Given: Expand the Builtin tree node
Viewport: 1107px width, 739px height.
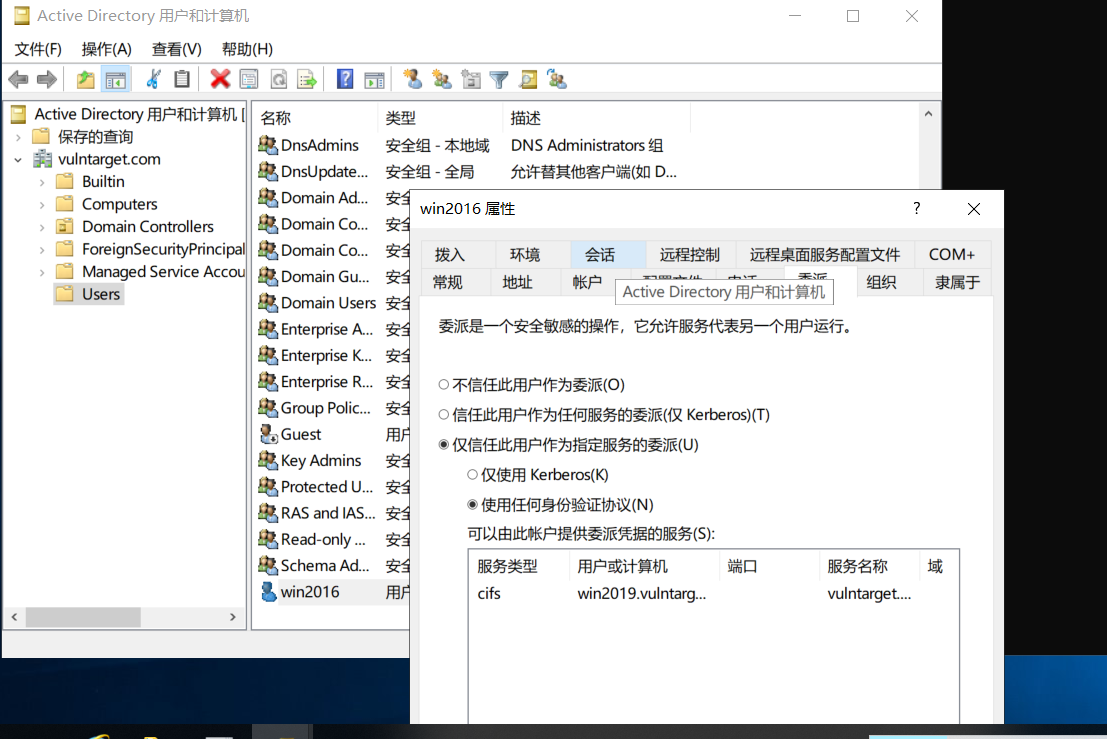Looking at the screenshot, I should [x=41, y=182].
